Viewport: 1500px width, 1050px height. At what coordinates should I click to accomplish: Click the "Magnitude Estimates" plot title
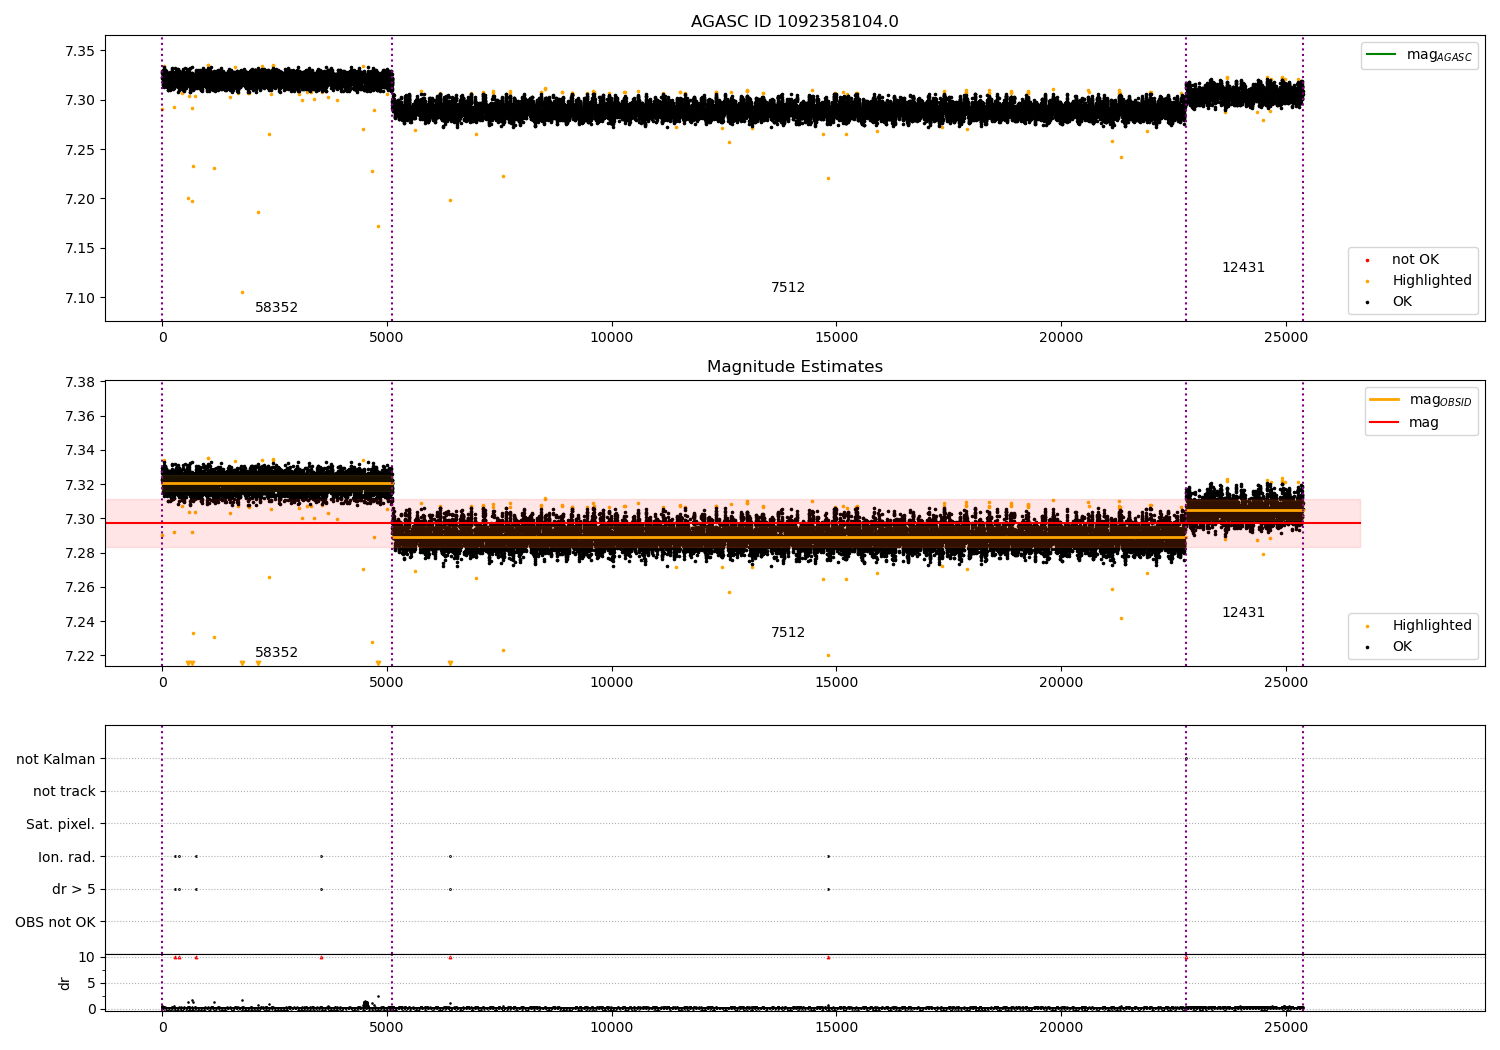pos(794,367)
